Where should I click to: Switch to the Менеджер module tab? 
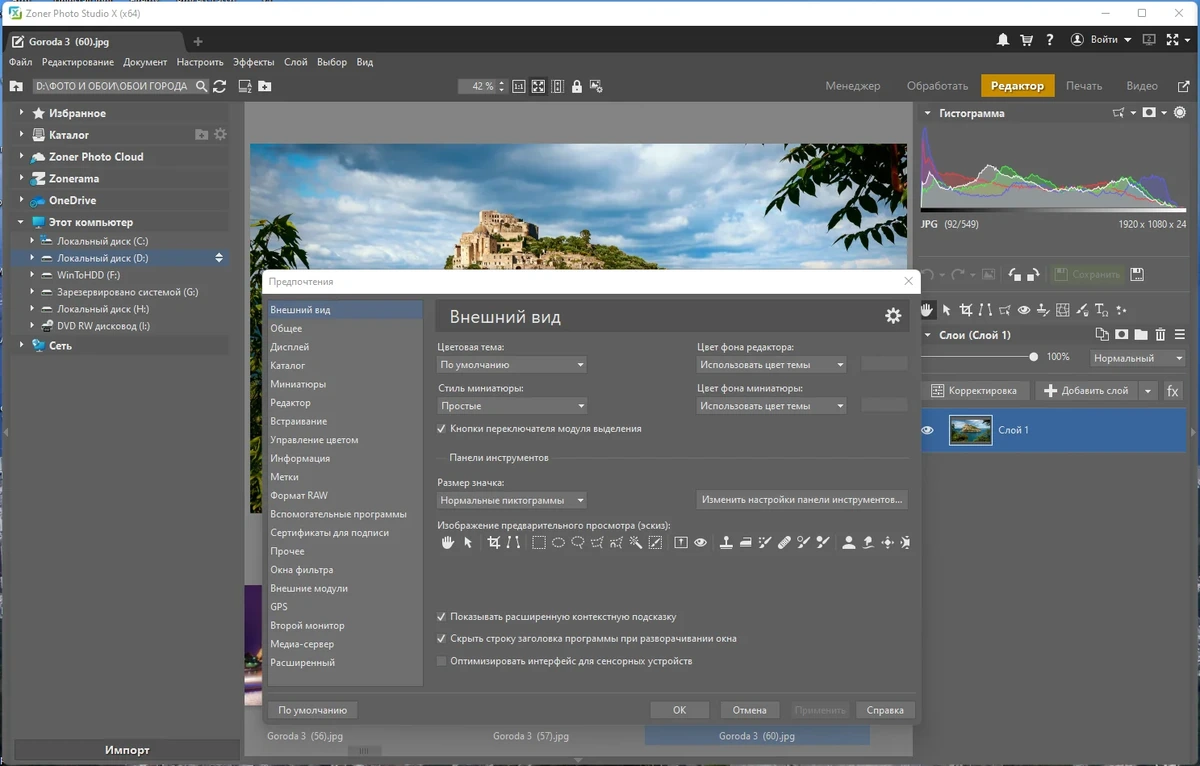[x=853, y=86]
